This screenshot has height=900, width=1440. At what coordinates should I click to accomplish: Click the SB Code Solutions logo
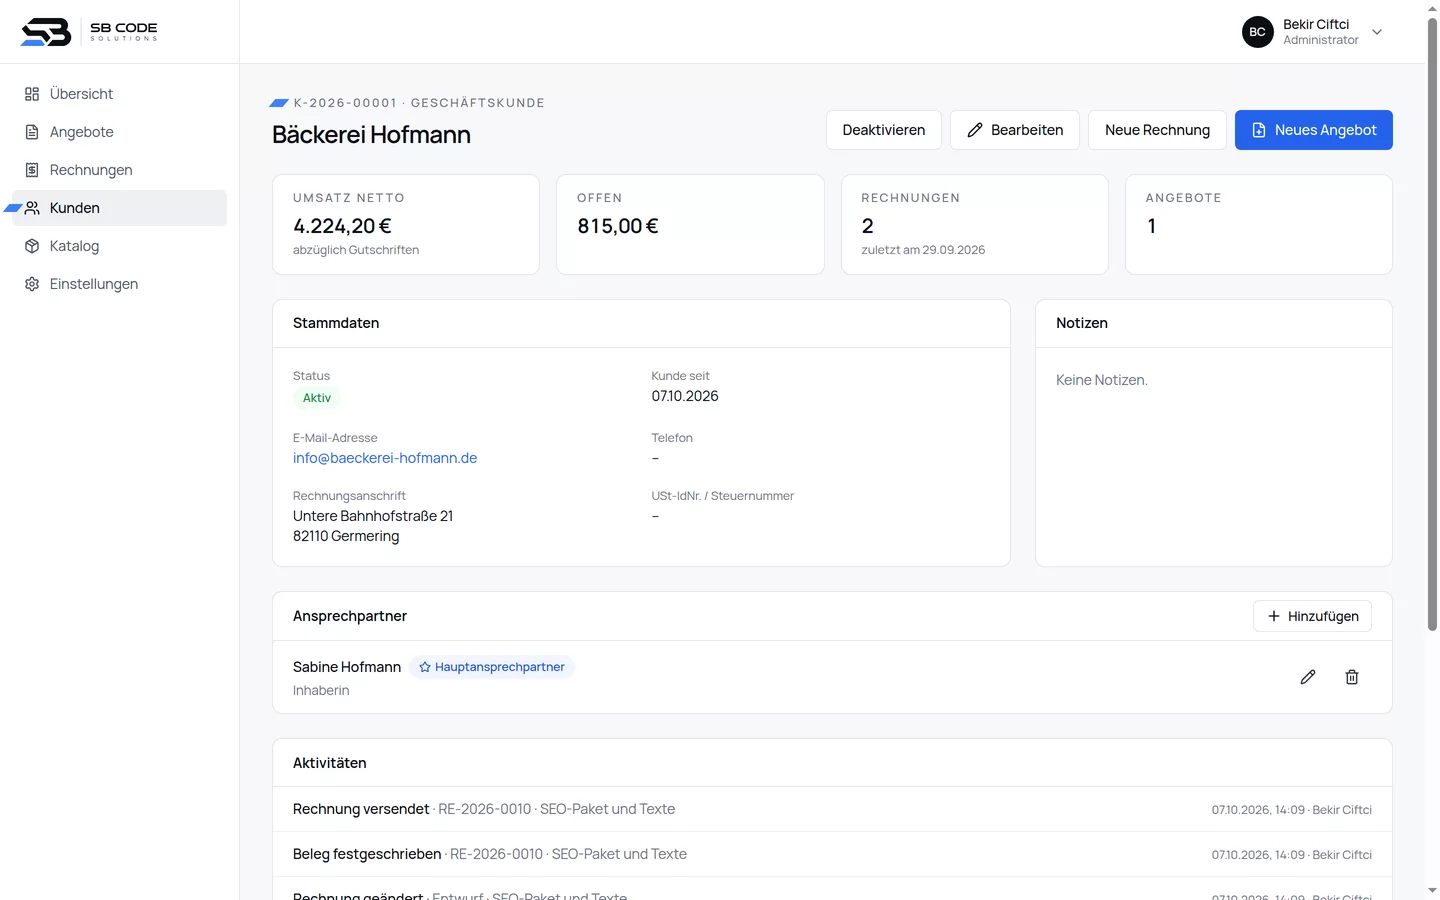coord(89,32)
